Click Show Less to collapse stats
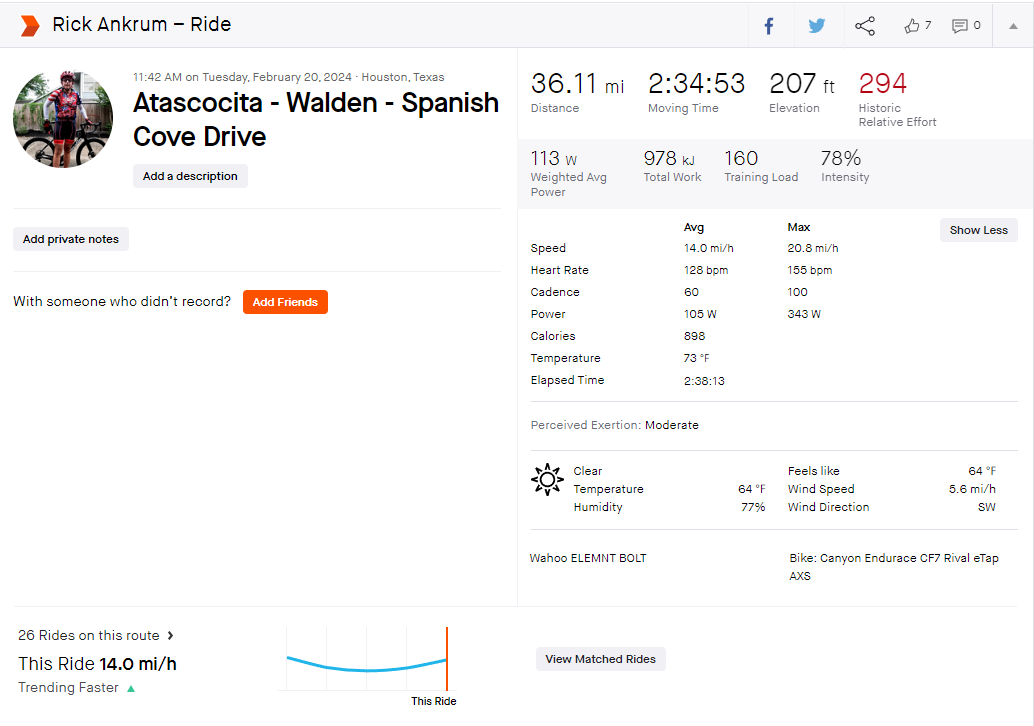1034x726 pixels. click(979, 230)
